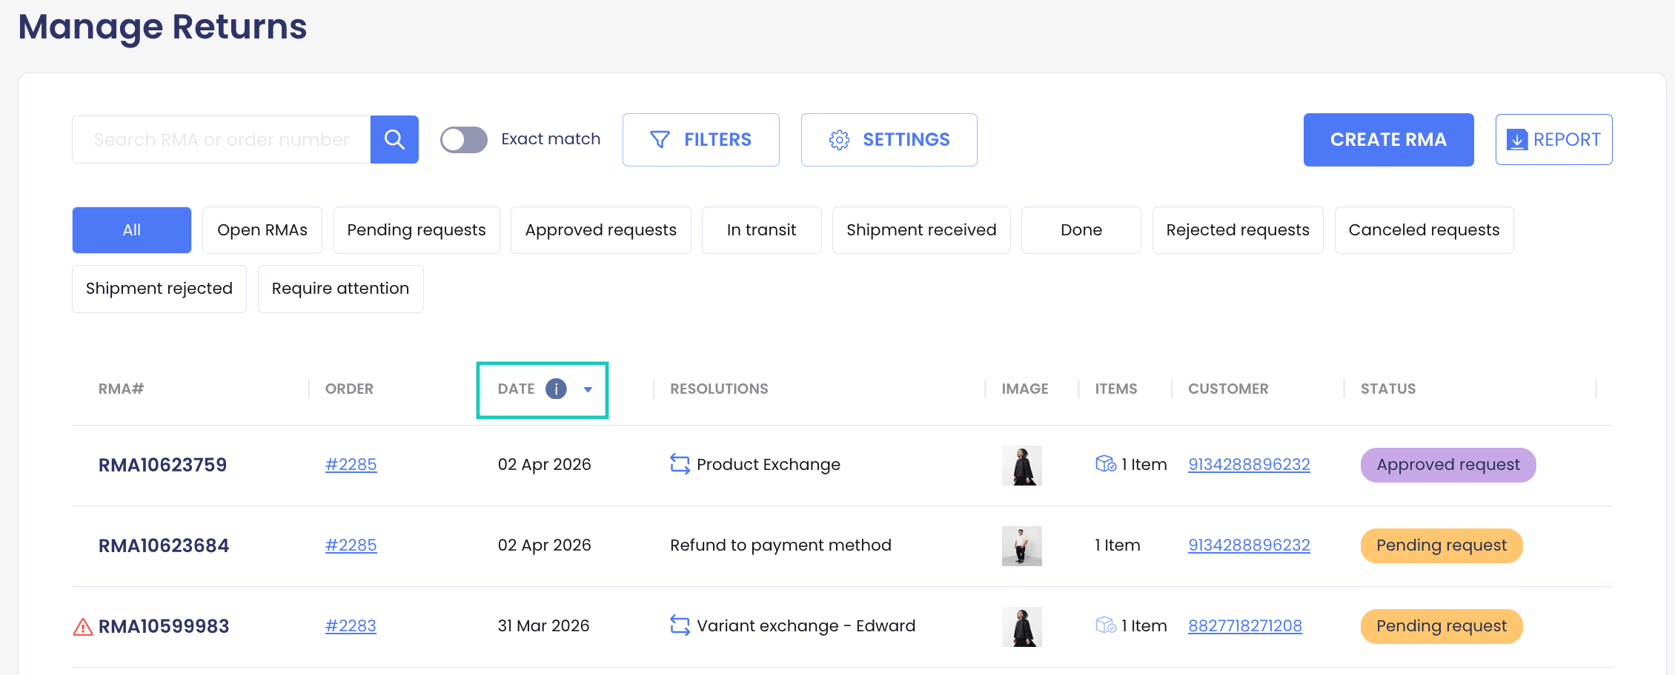Click the warning triangle beside RMA10599983
Viewport: 1675px width, 675px height.
tap(83, 627)
